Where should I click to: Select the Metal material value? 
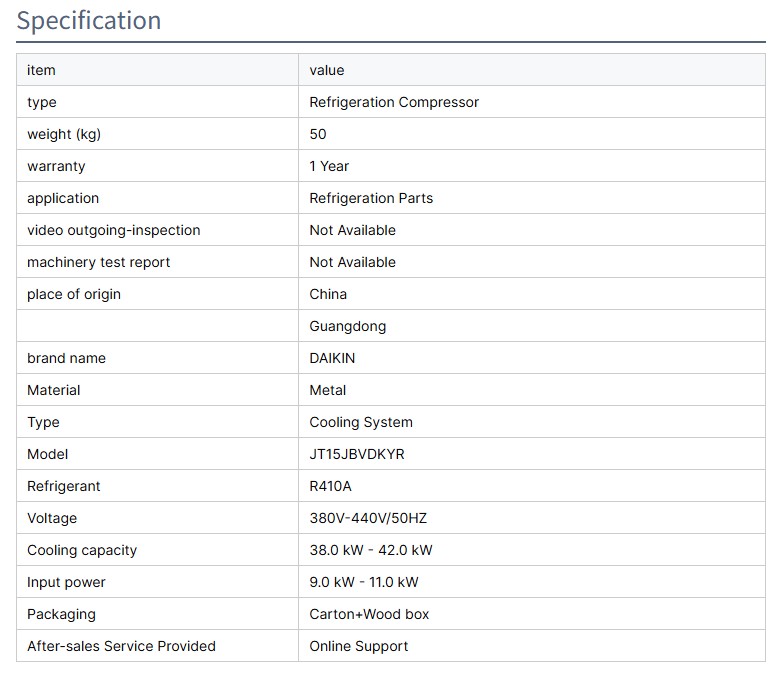[x=328, y=390]
